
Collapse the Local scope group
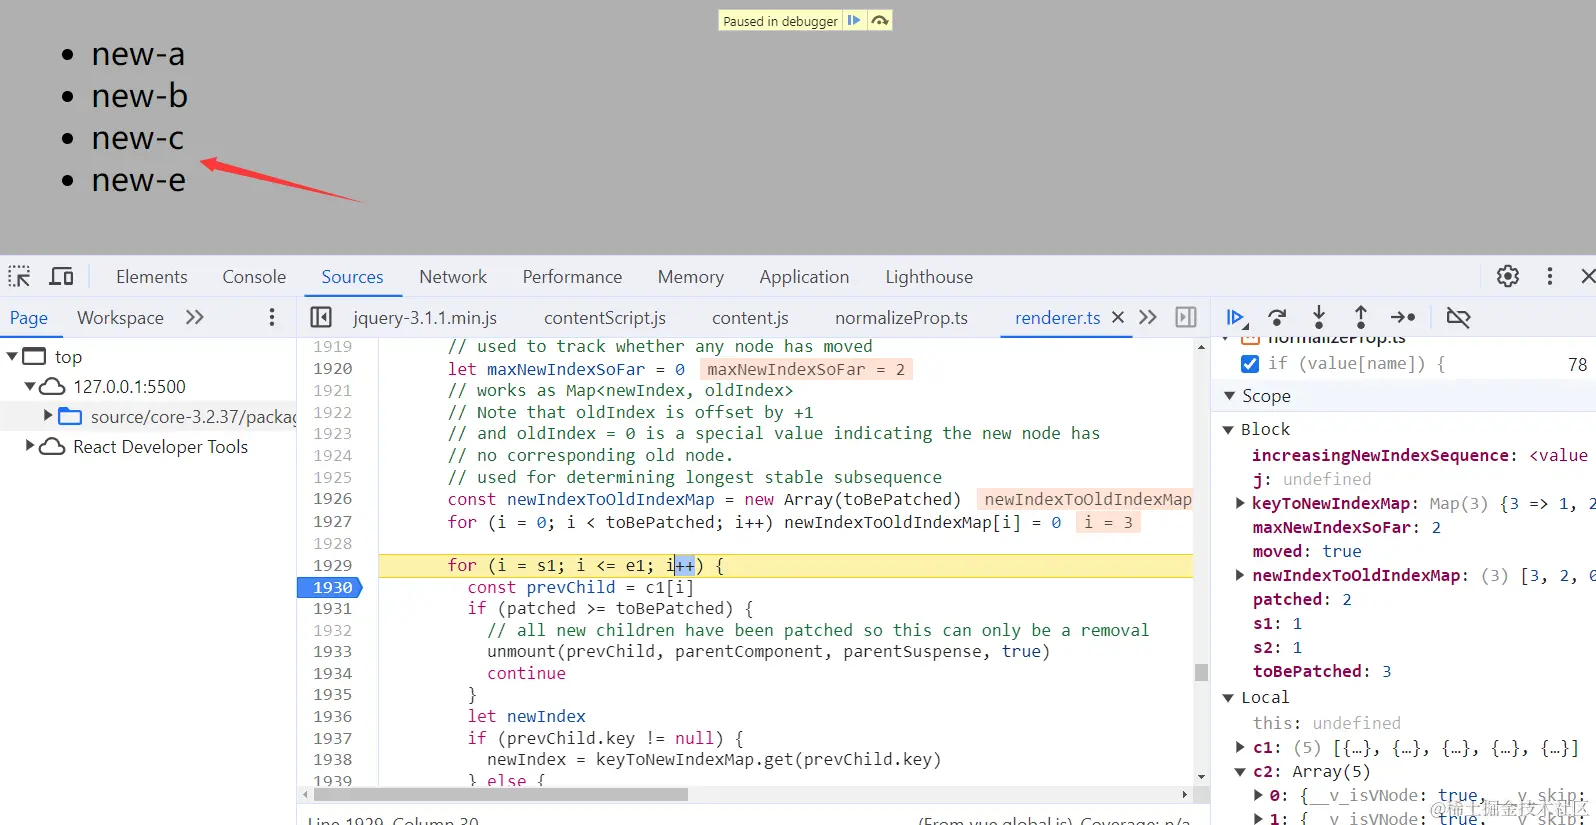[1228, 698]
